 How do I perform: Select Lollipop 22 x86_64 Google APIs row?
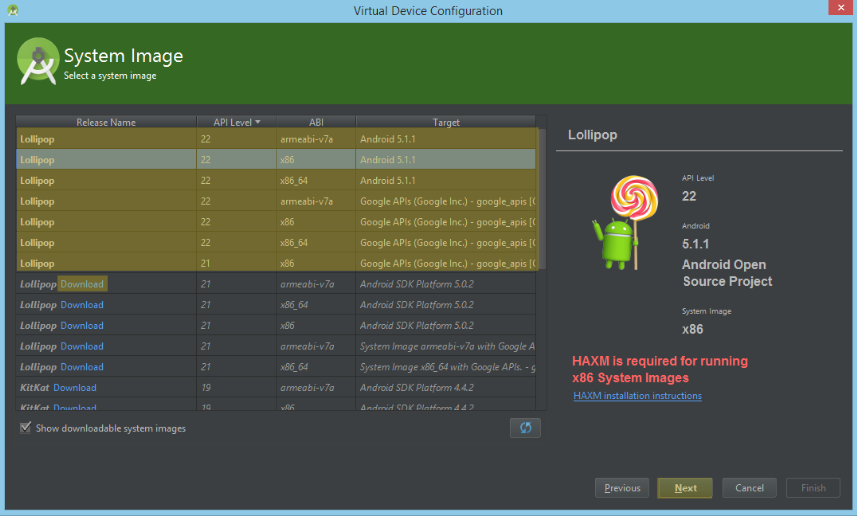[276, 243]
